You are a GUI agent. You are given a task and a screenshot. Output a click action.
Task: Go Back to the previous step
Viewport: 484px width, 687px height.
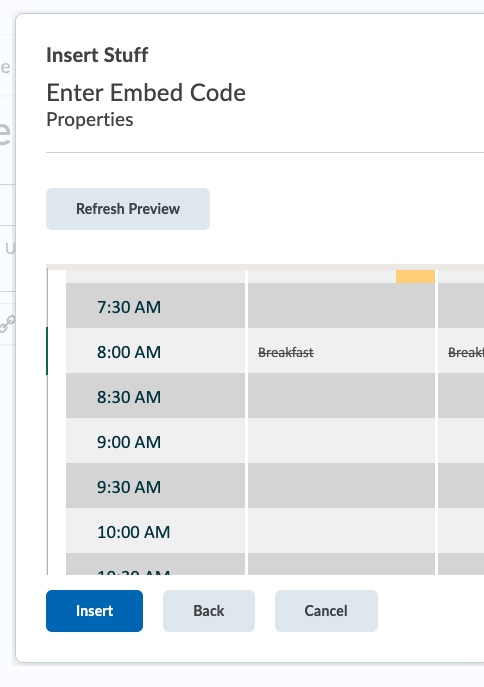(x=209, y=611)
